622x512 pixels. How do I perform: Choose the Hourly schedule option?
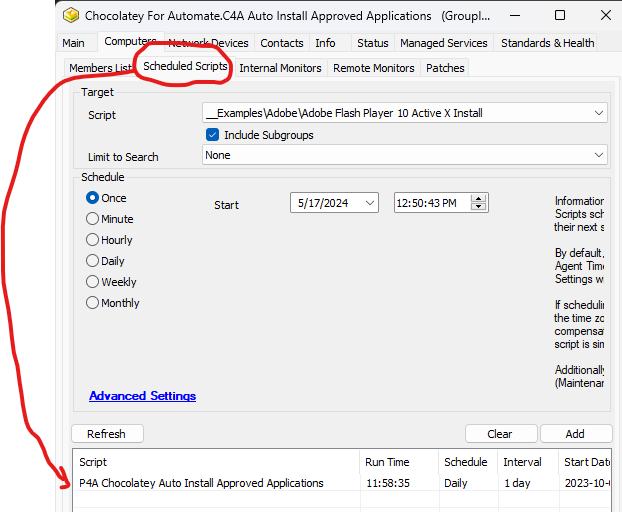(x=93, y=240)
